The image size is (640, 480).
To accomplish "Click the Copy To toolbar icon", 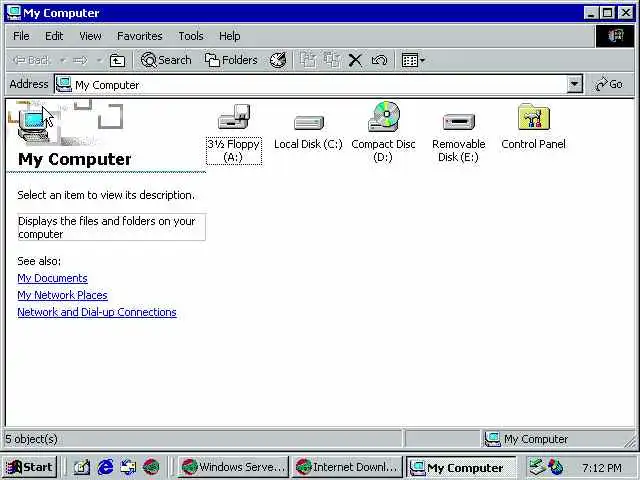I will point(332,60).
